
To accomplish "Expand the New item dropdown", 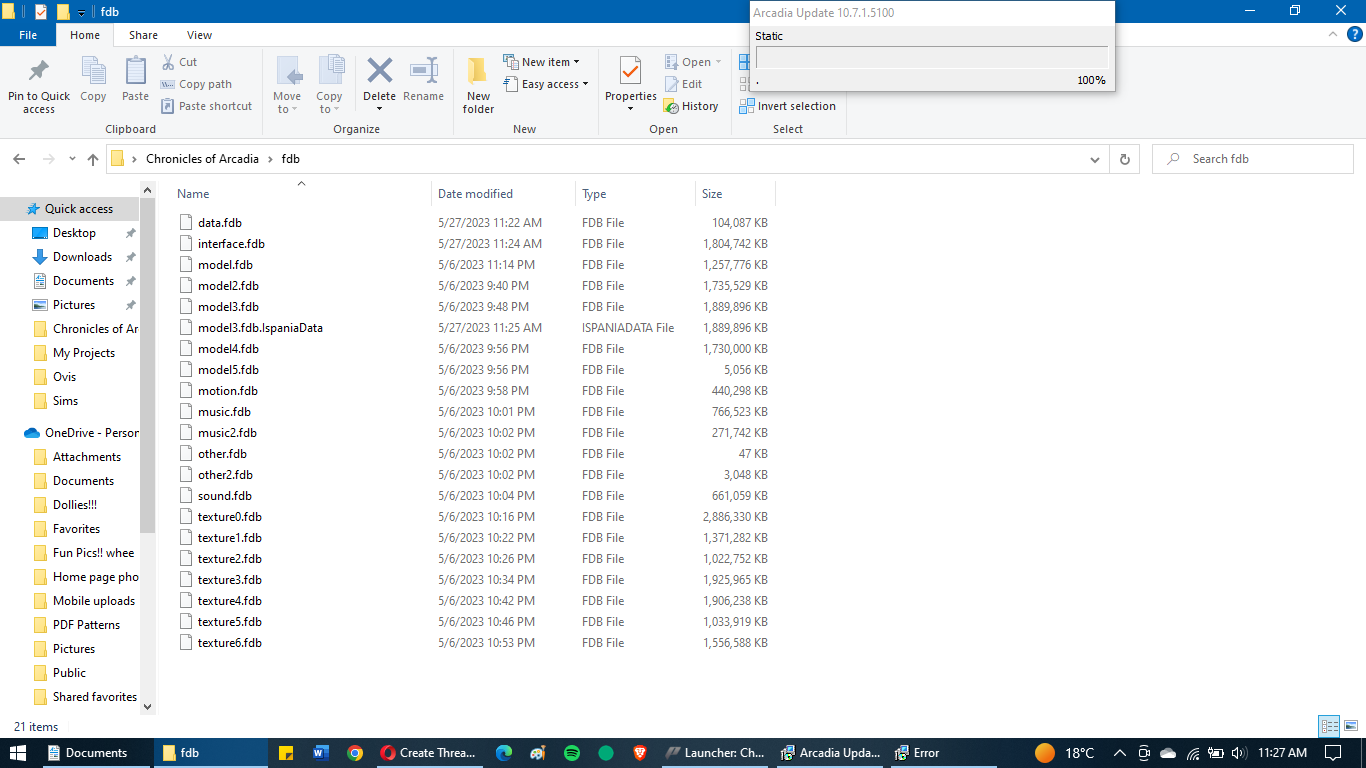I will pyautogui.click(x=541, y=62).
